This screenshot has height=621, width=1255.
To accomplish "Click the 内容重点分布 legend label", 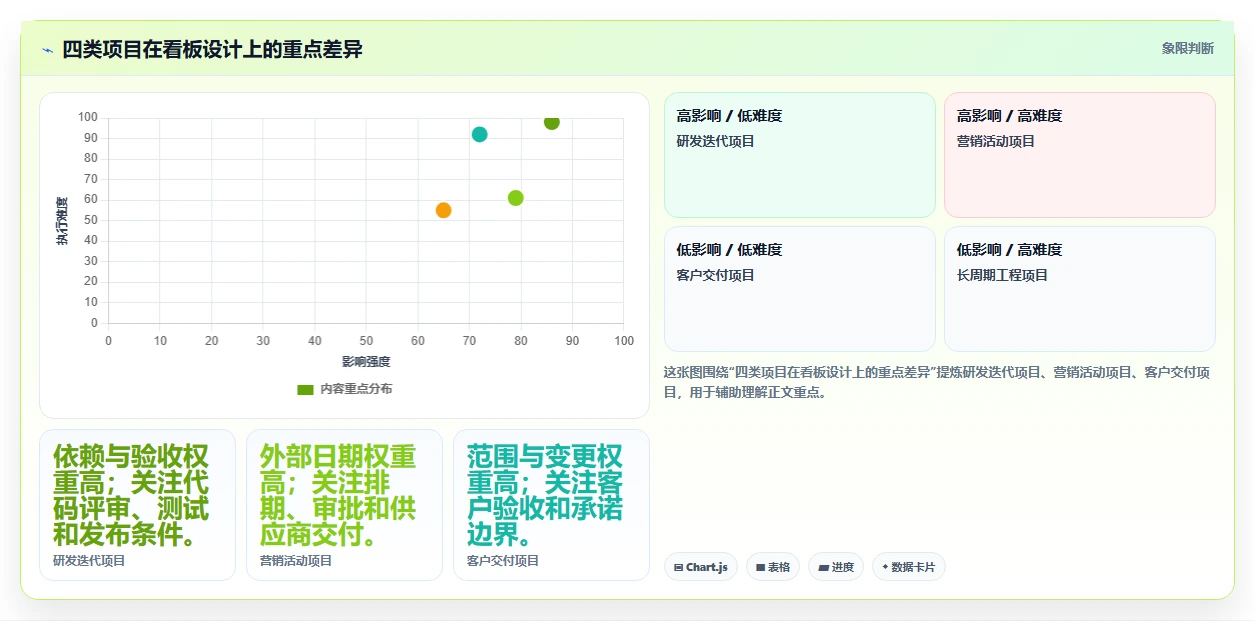I will (356, 389).
